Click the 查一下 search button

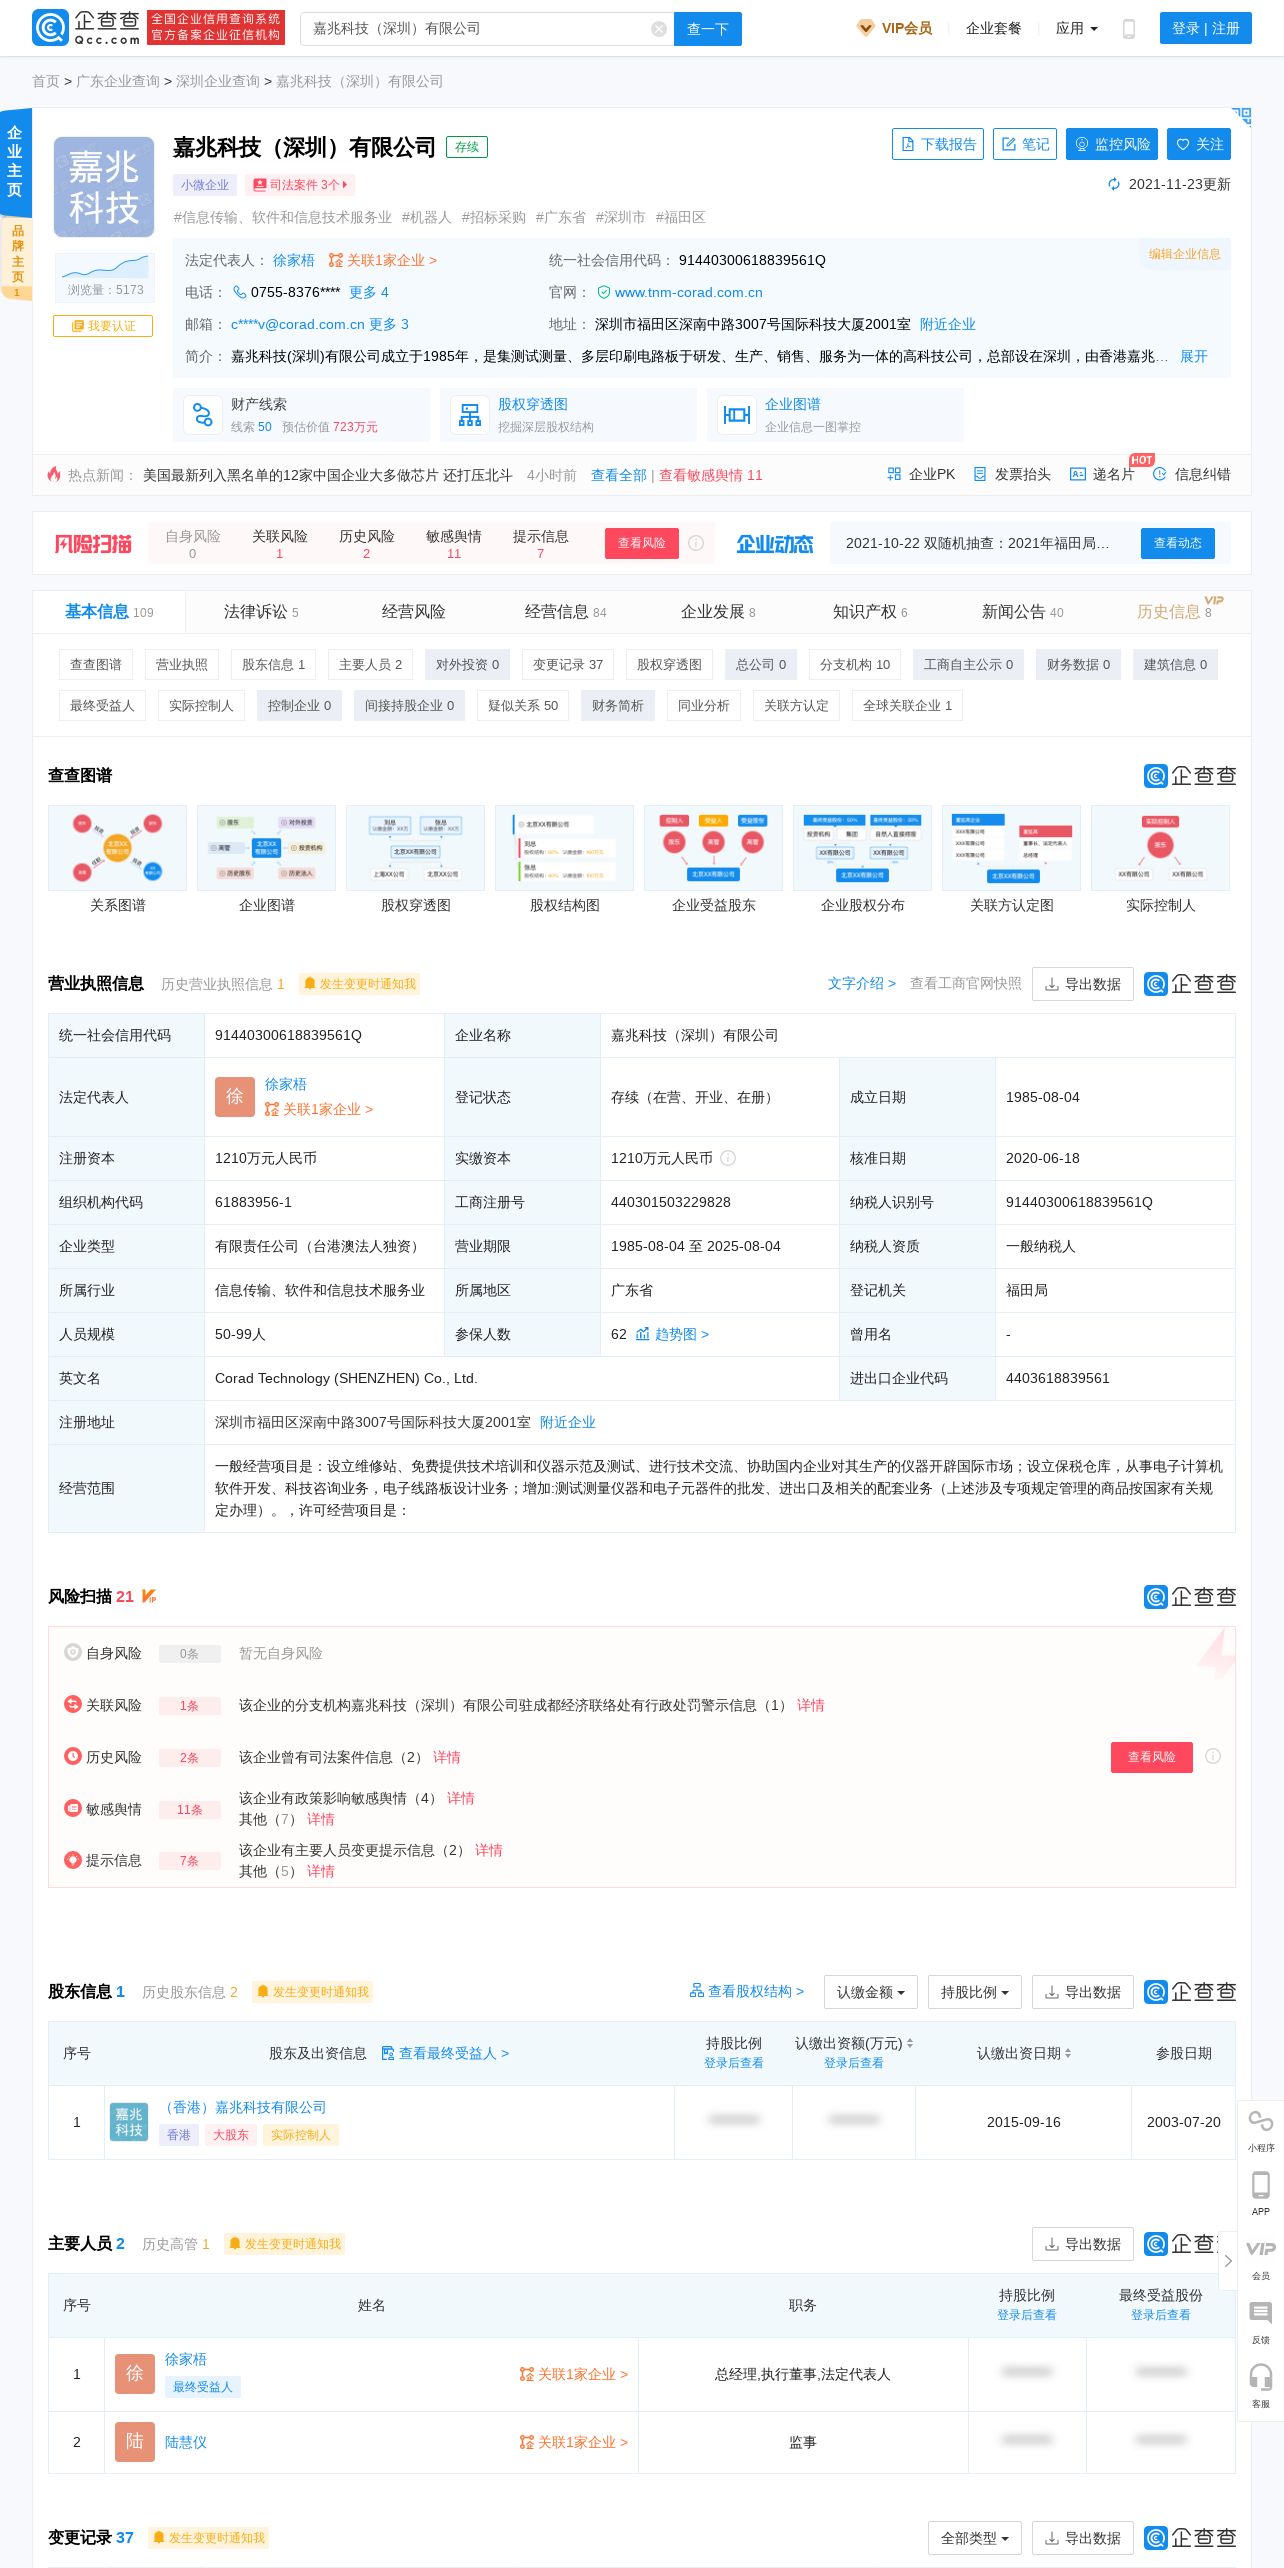[708, 29]
